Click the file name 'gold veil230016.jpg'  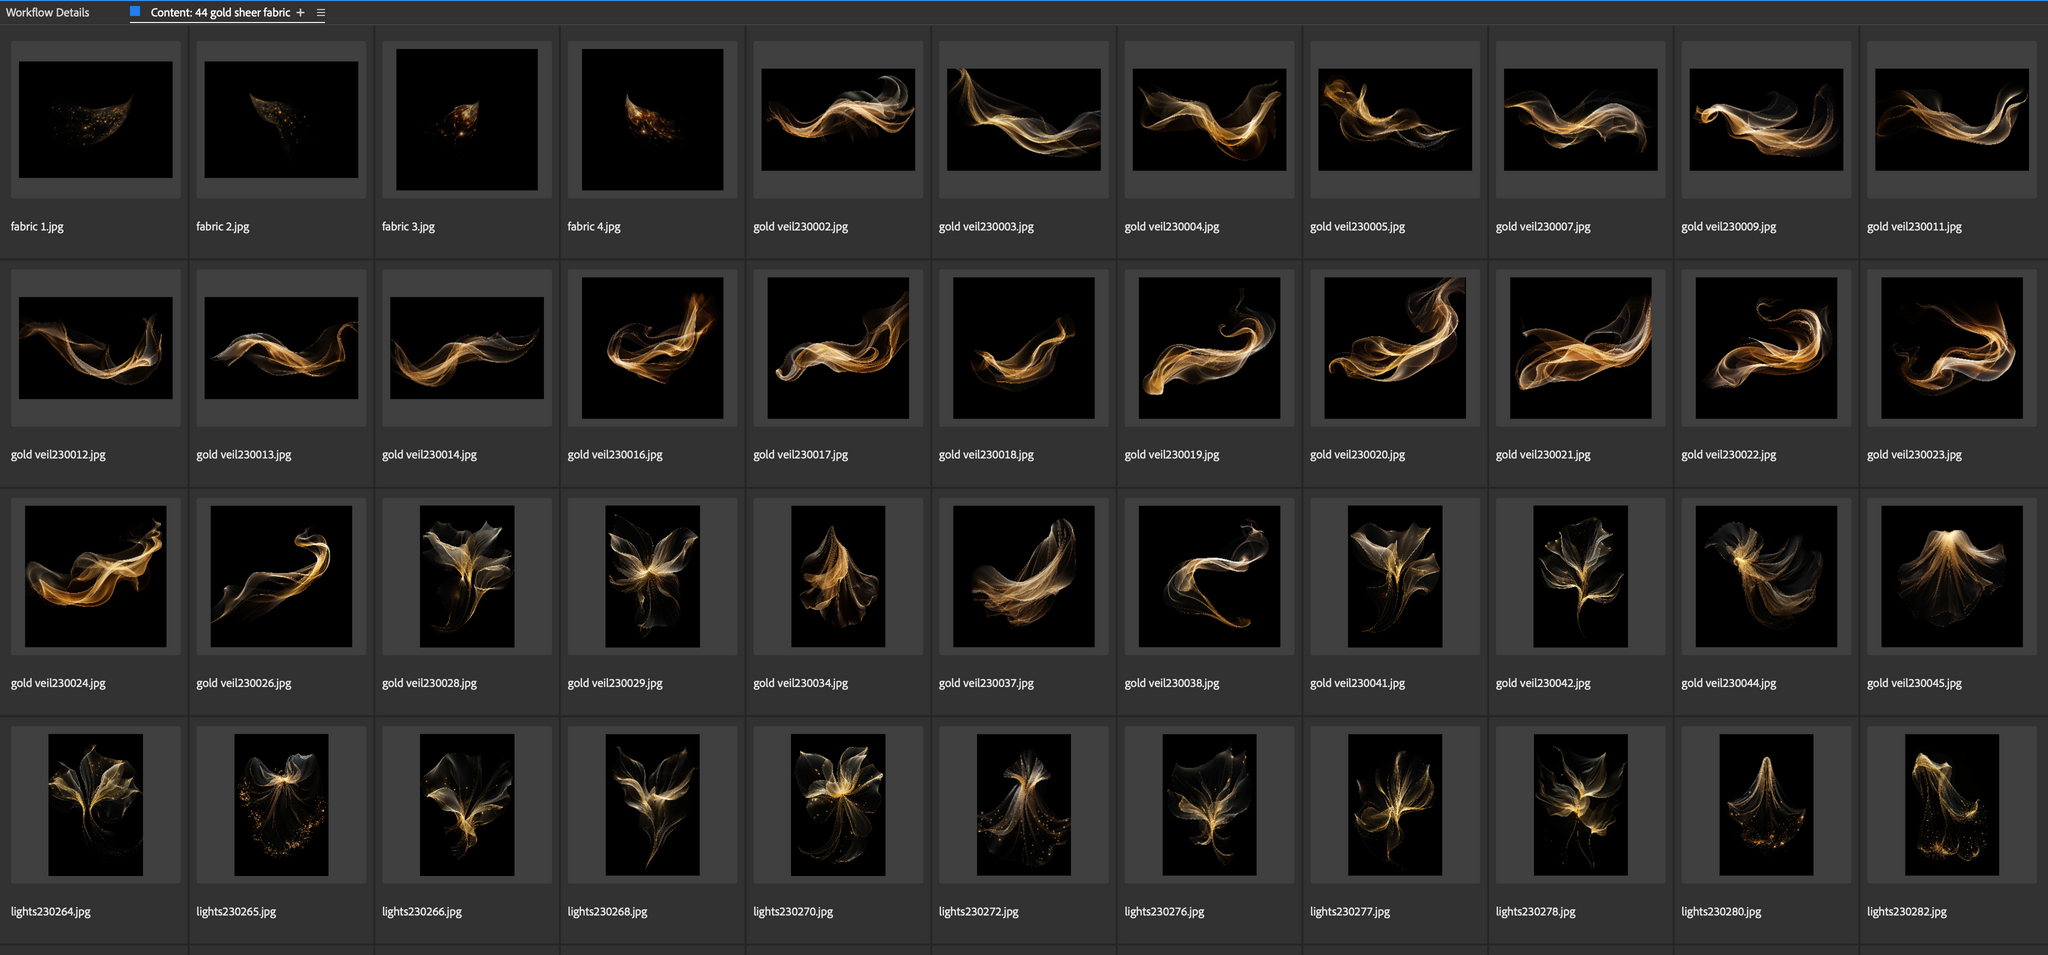tap(615, 455)
